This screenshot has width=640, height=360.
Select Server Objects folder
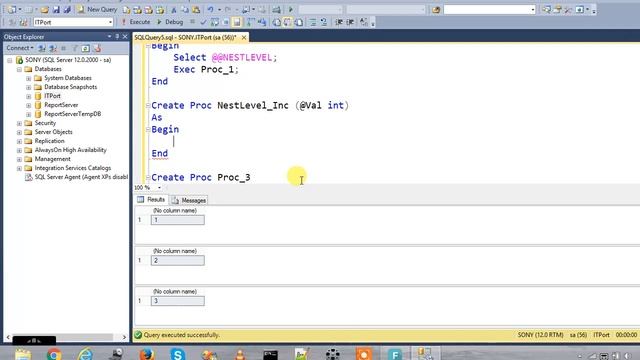(x=53, y=132)
